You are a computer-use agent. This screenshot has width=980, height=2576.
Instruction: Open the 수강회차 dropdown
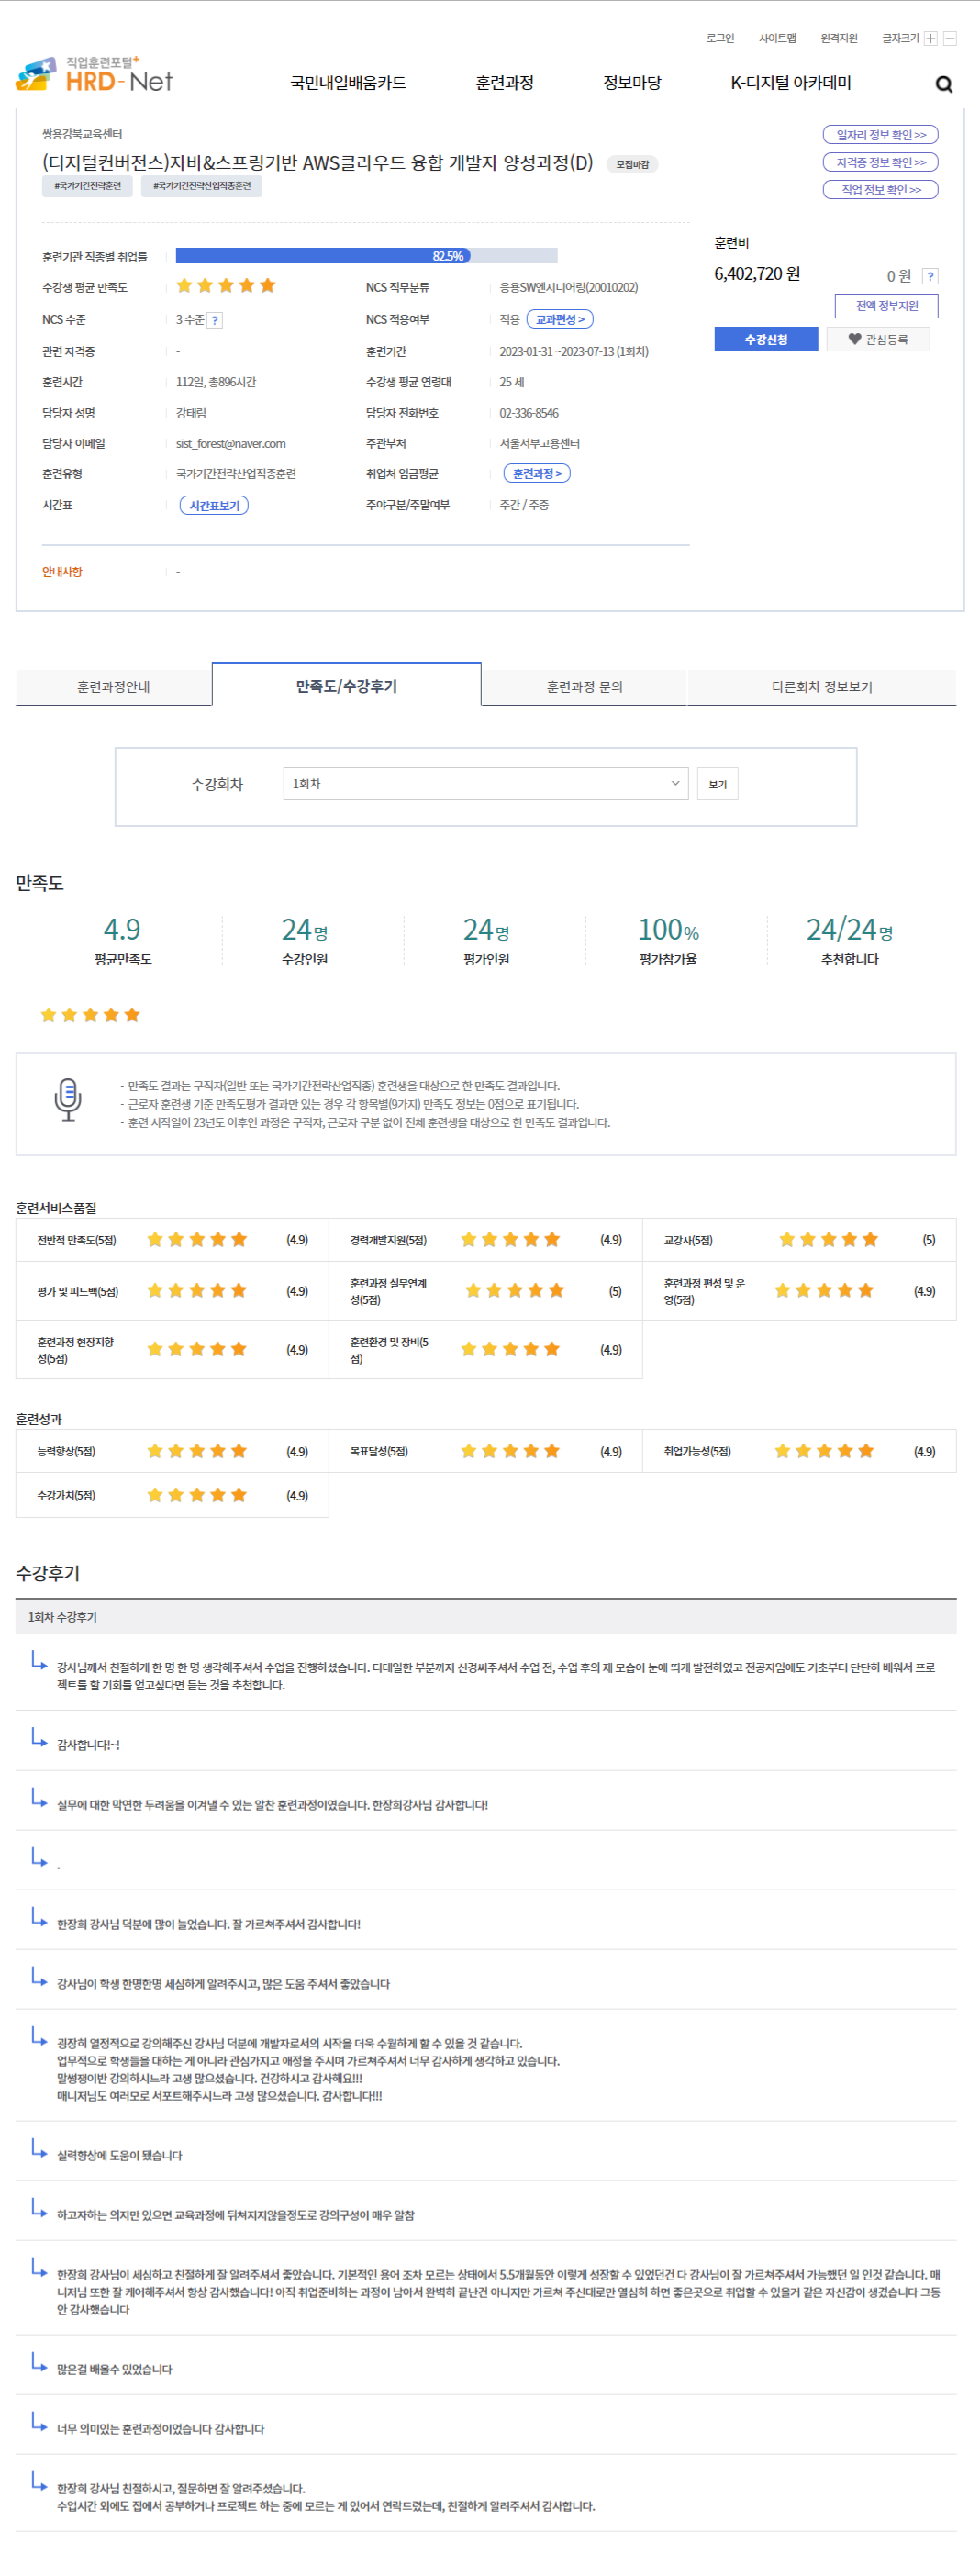click(x=485, y=784)
